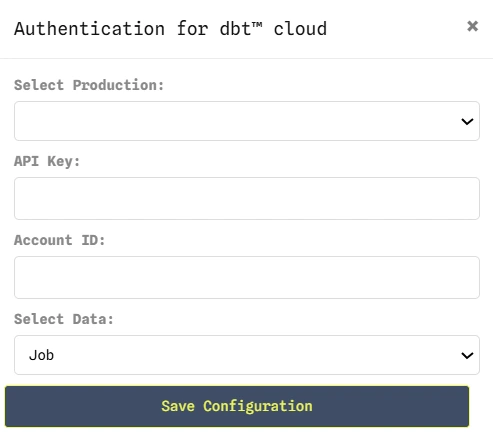Click the 'Select Data:' label
The height and width of the screenshot is (442, 493).
[x=64, y=319]
